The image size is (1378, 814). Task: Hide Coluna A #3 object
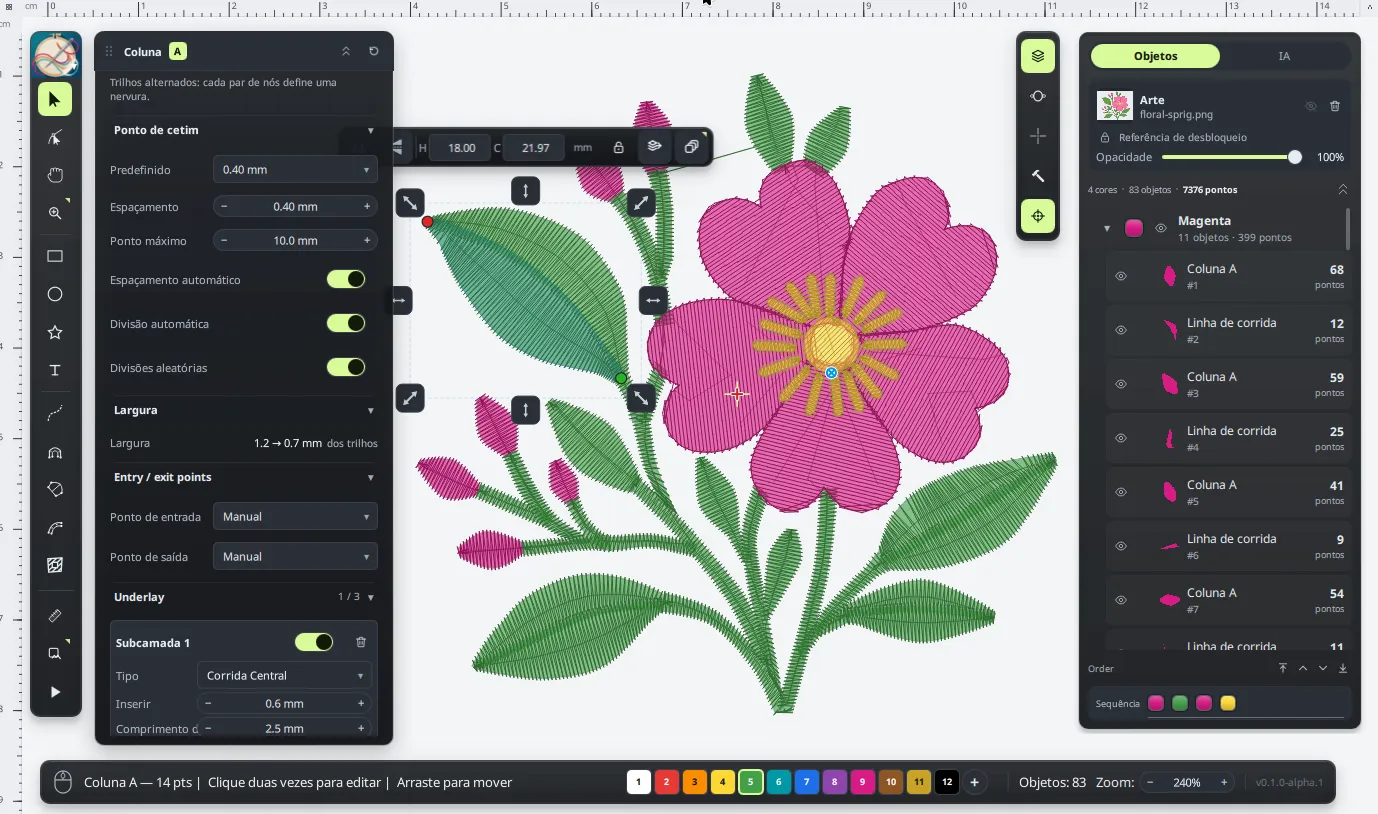[1121, 384]
